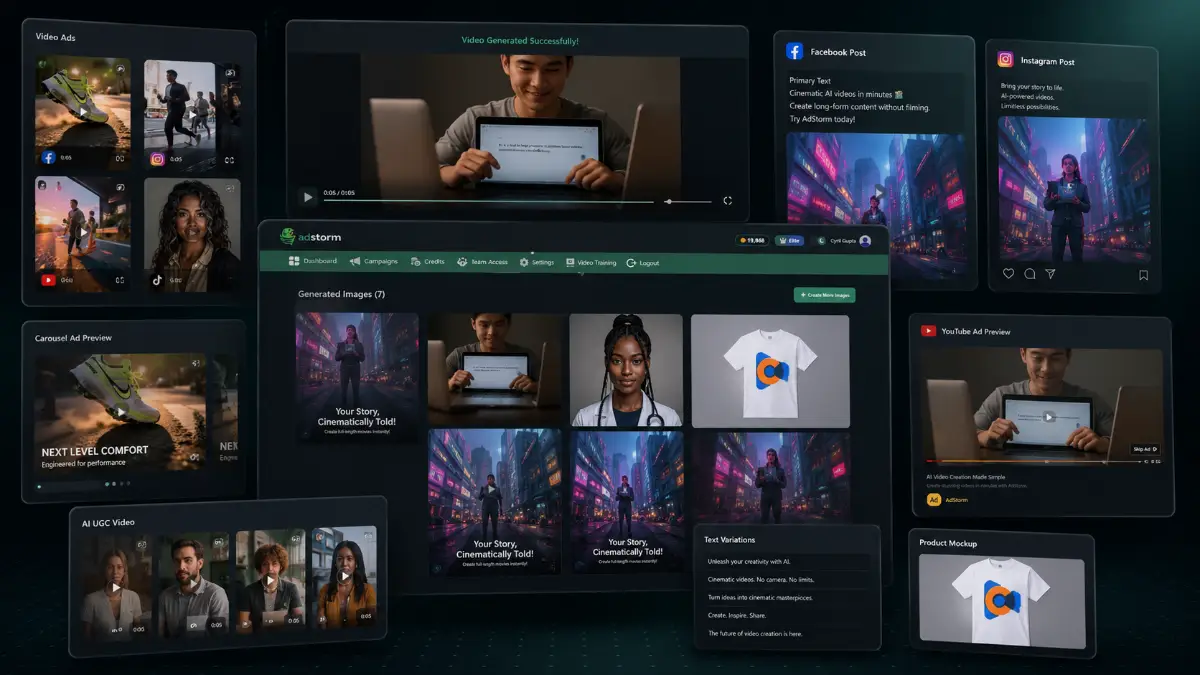Click the Facebook logo in Facebook Post panel
This screenshot has width=1200, height=675.
tap(795, 51)
